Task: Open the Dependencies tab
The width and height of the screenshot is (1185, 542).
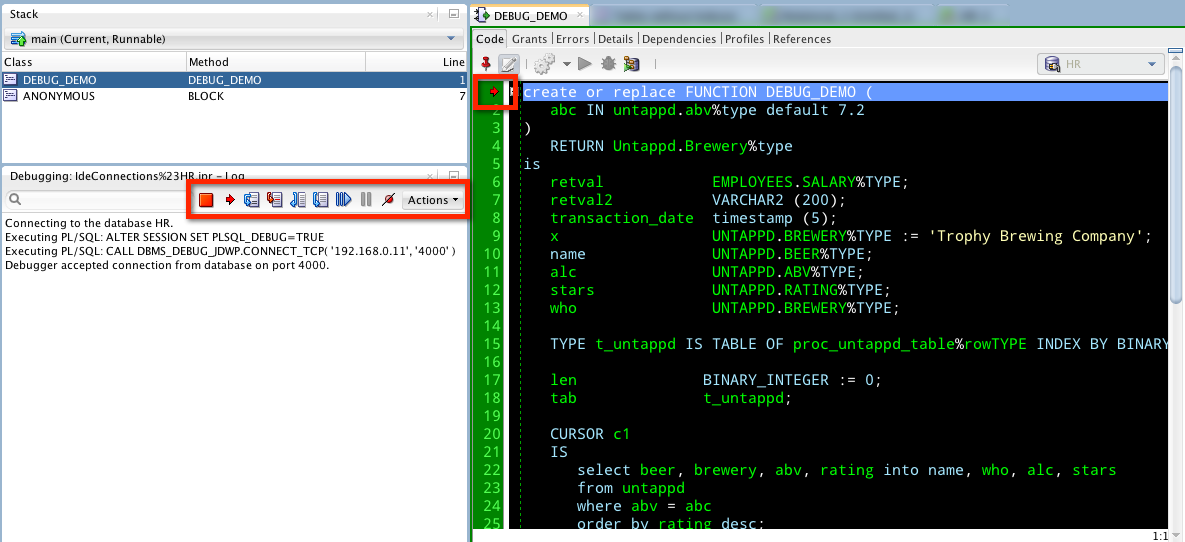Action: (x=679, y=39)
